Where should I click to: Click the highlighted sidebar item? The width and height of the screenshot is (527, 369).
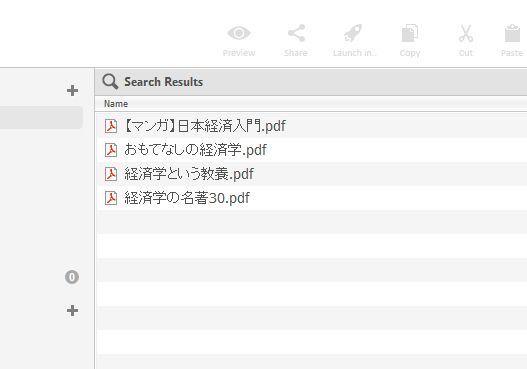pos(41,118)
